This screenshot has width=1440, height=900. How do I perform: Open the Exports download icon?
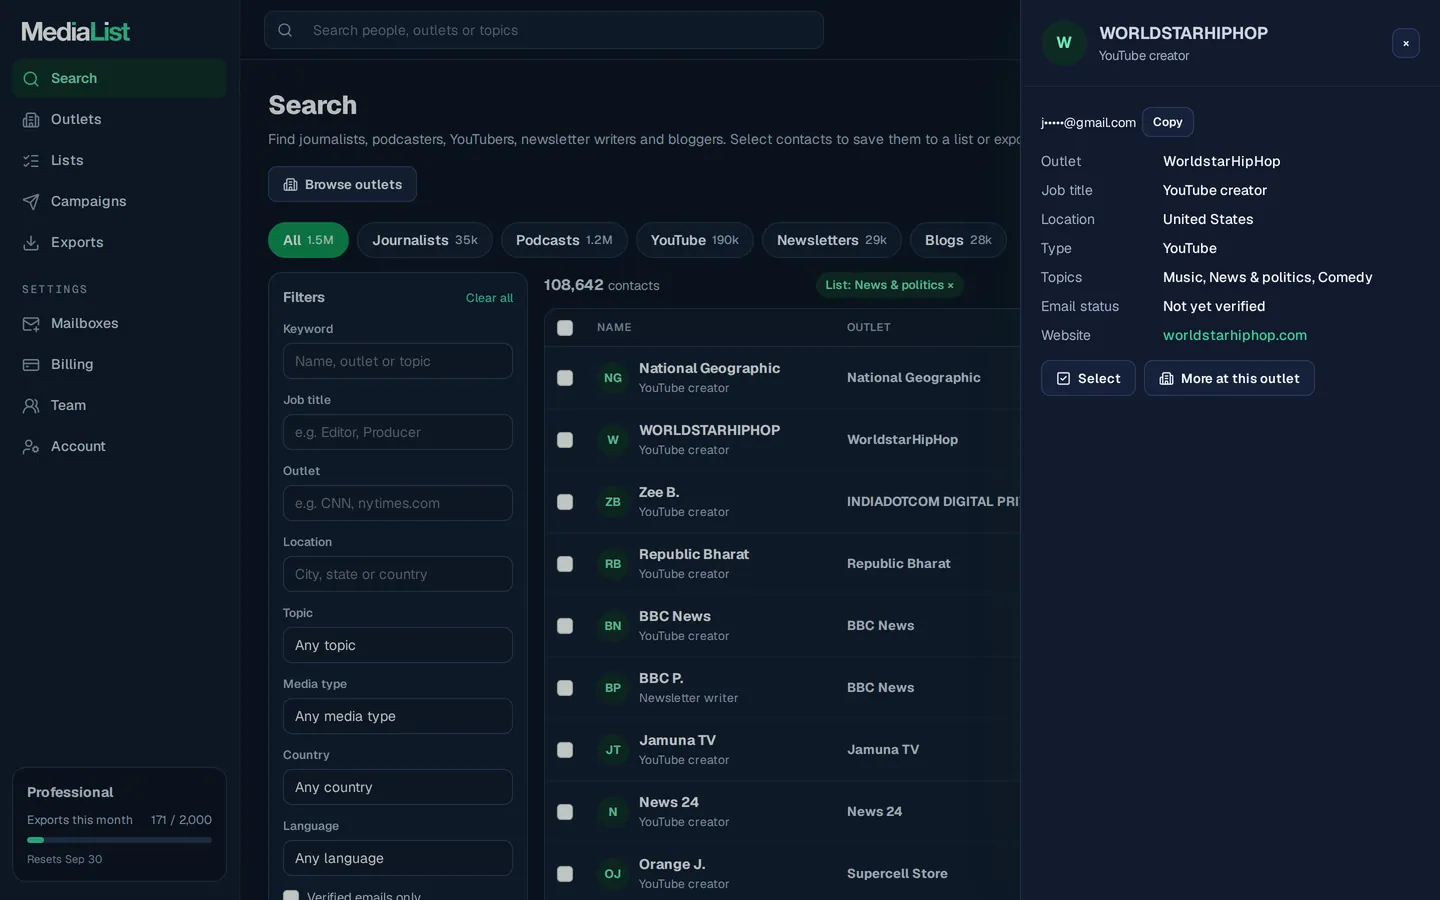point(31,243)
